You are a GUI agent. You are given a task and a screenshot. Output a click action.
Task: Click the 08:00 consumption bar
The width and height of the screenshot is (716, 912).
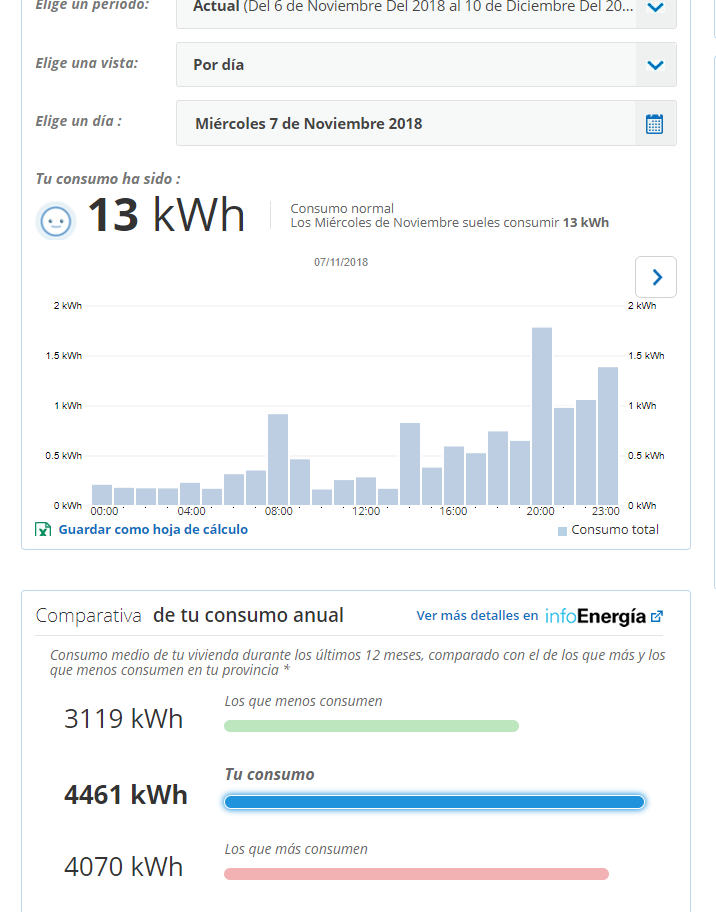278,459
